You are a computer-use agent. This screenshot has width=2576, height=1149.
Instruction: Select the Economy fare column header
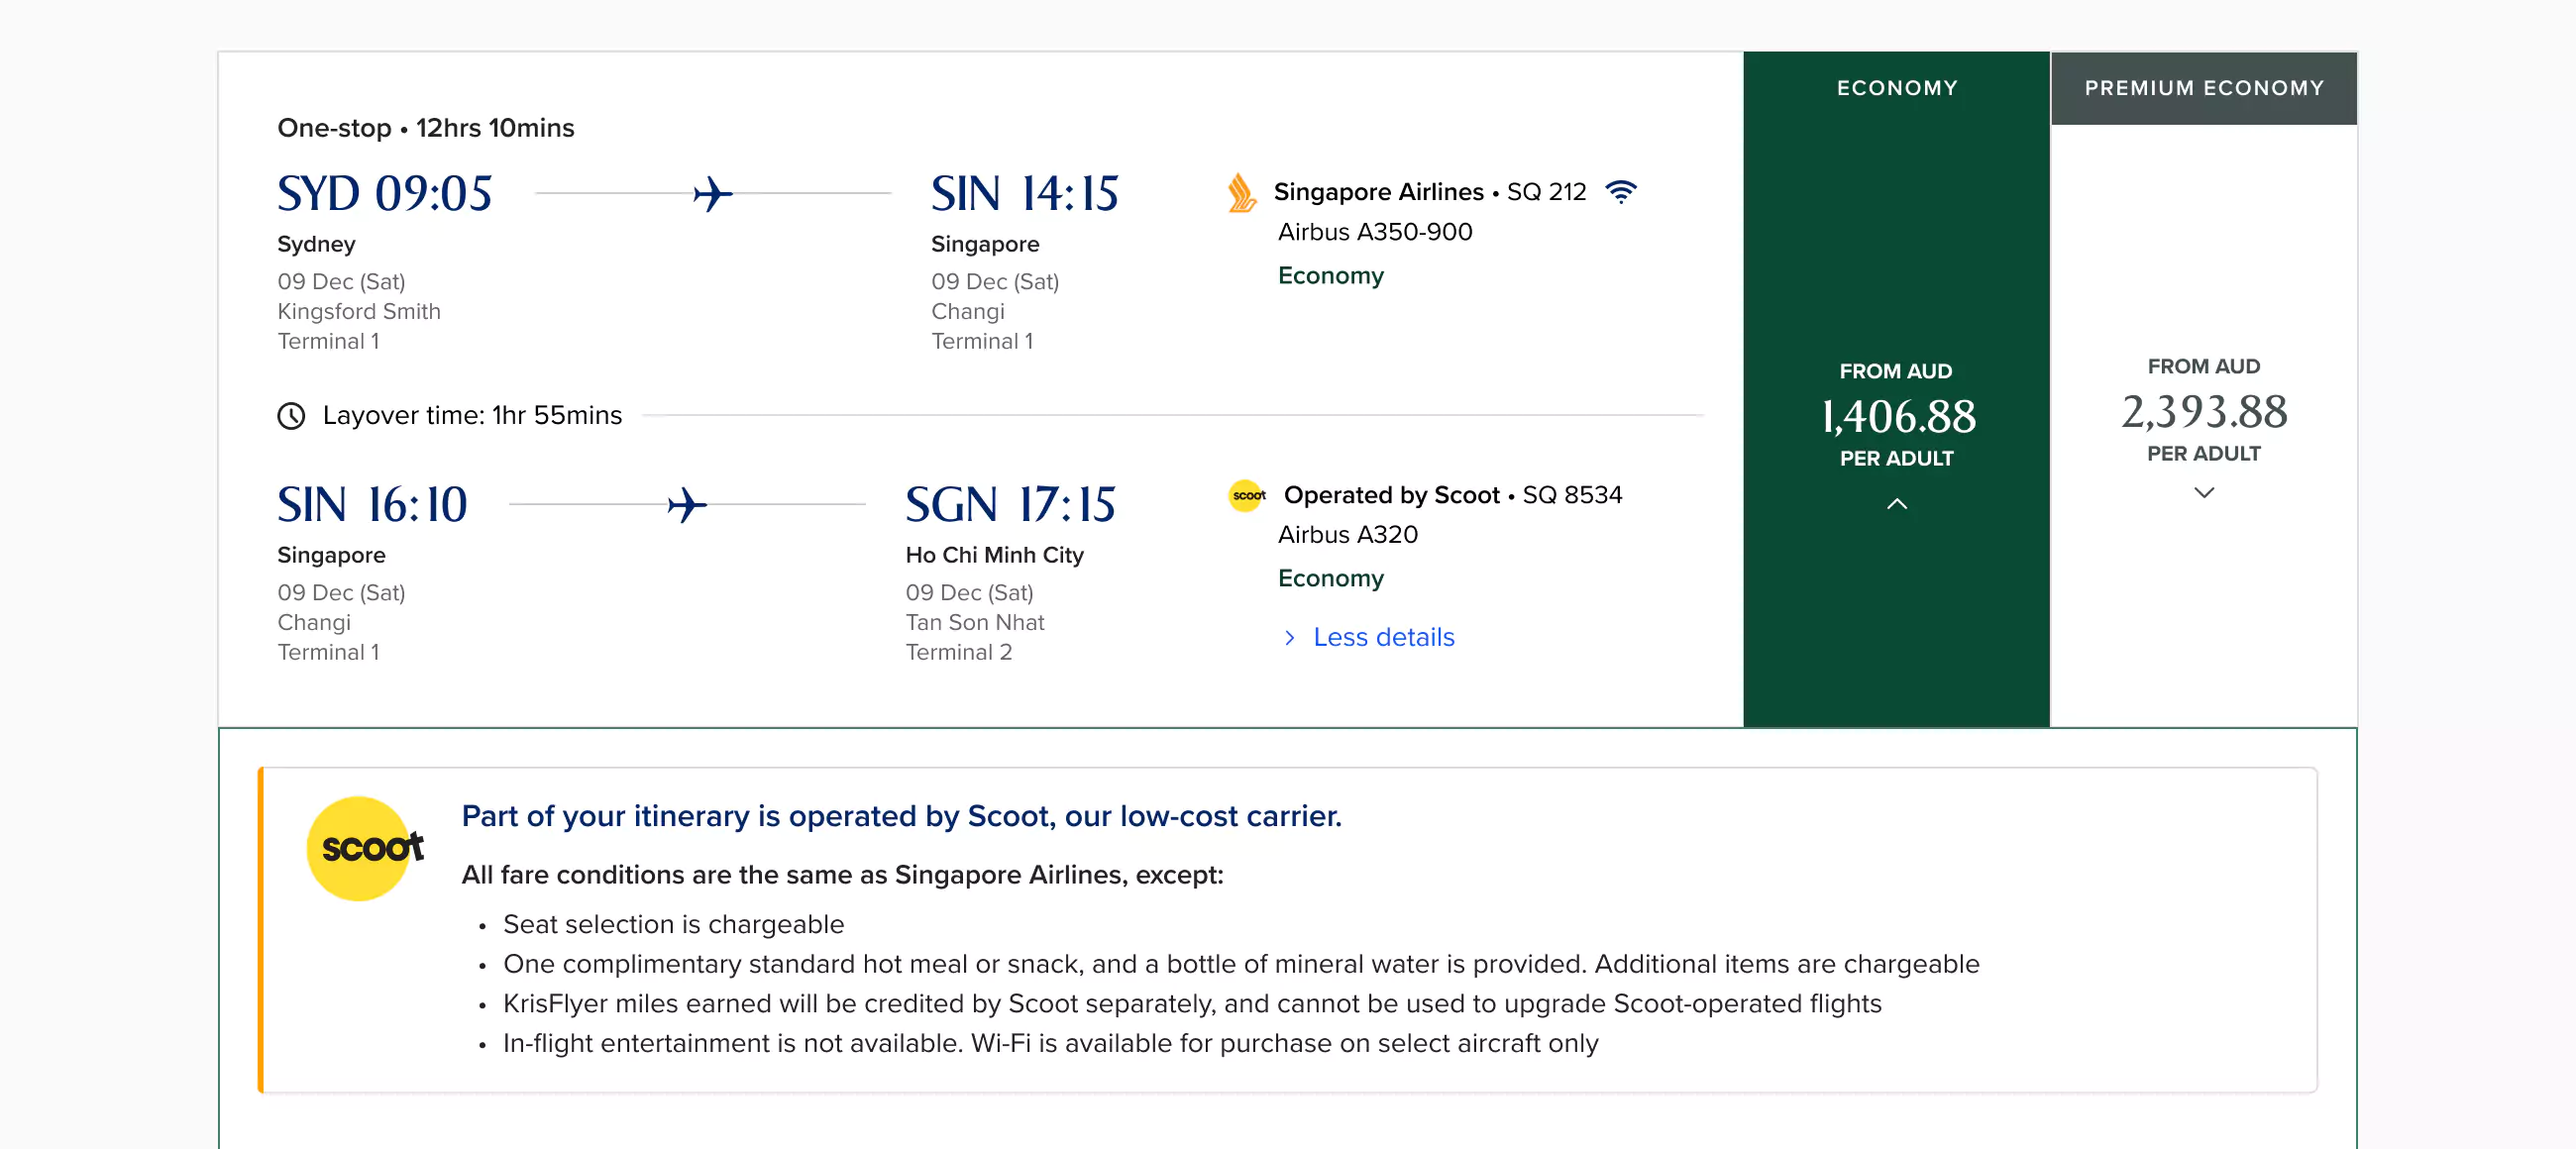pos(1896,88)
